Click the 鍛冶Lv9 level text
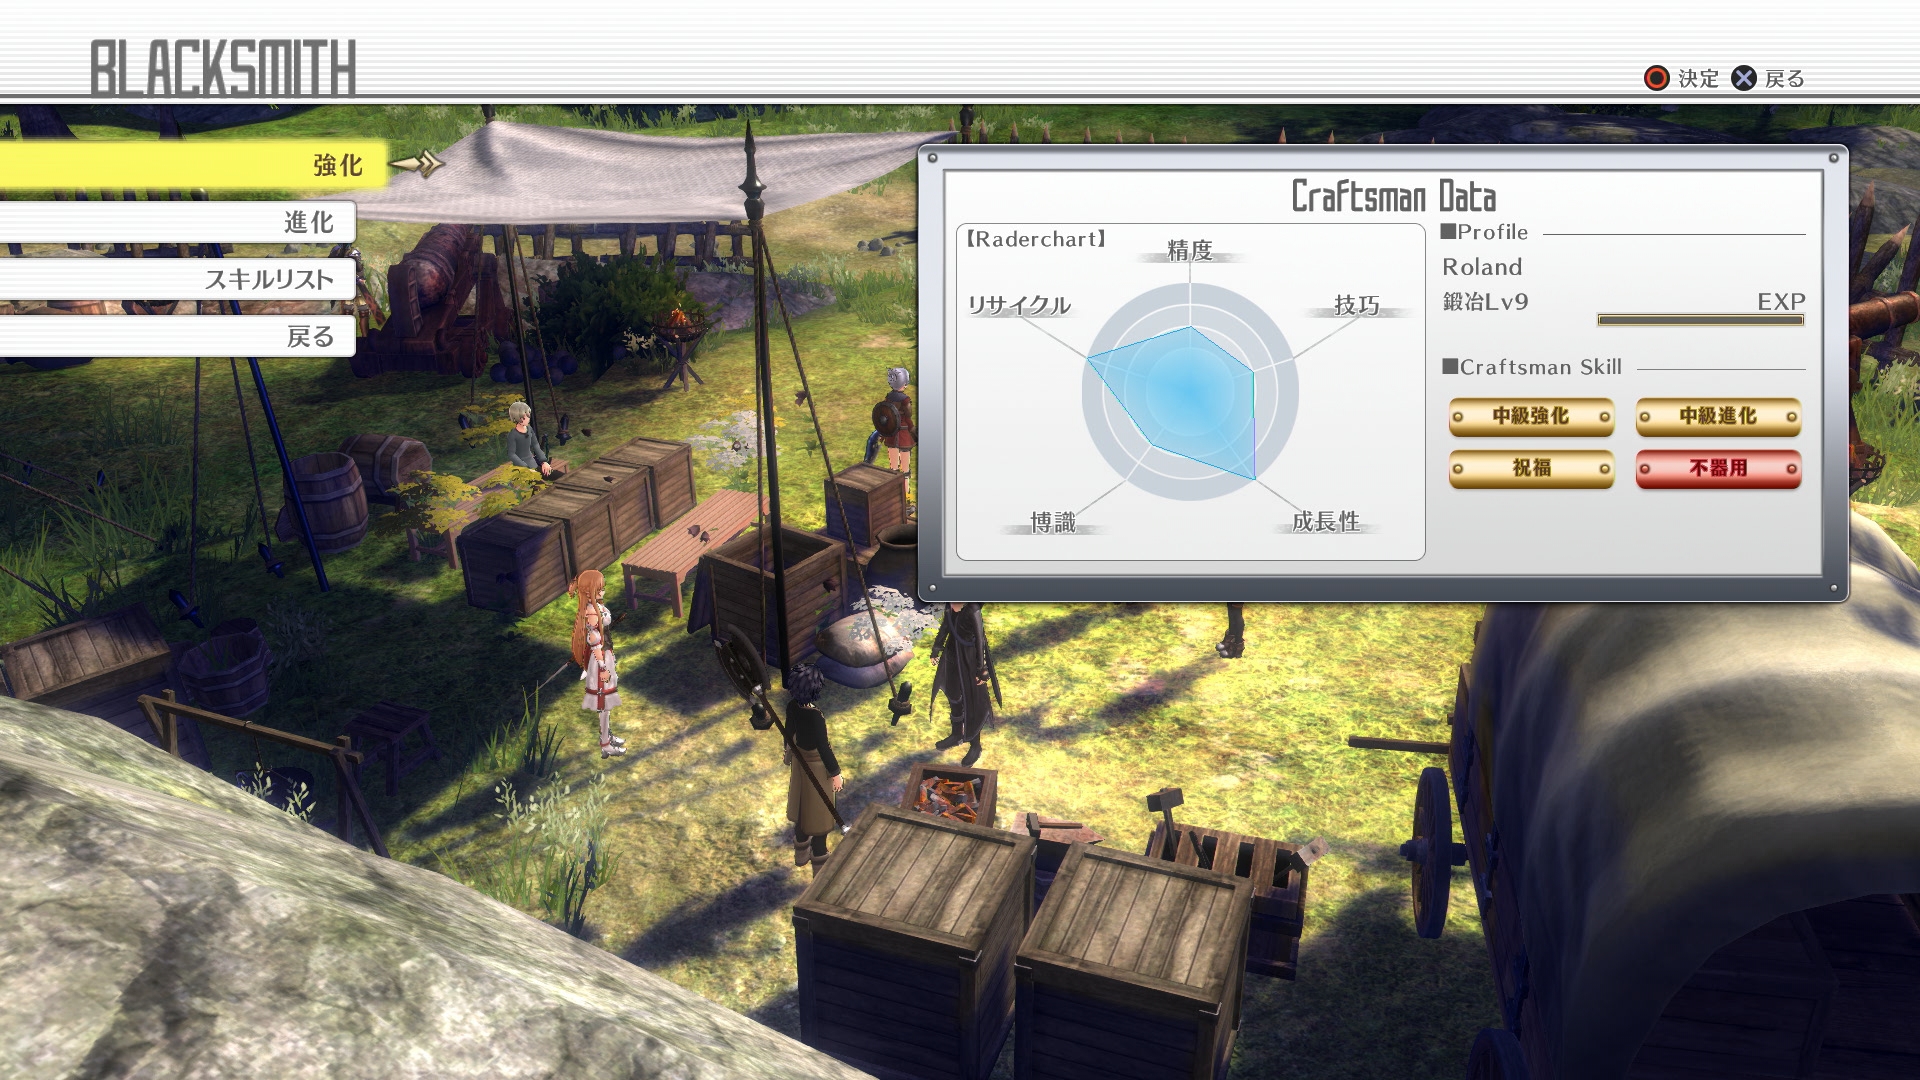The image size is (1920, 1080). 1485,302
